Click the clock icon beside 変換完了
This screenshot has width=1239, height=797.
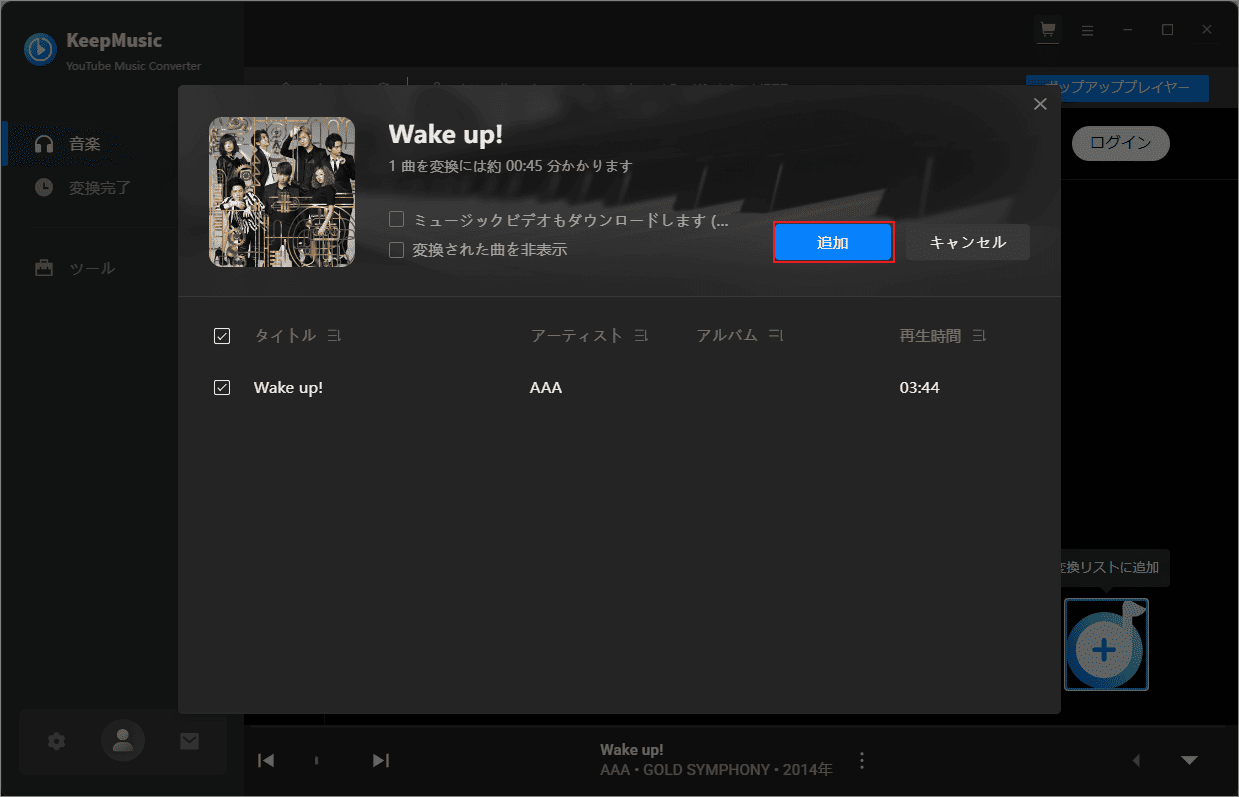coord(44,187)
